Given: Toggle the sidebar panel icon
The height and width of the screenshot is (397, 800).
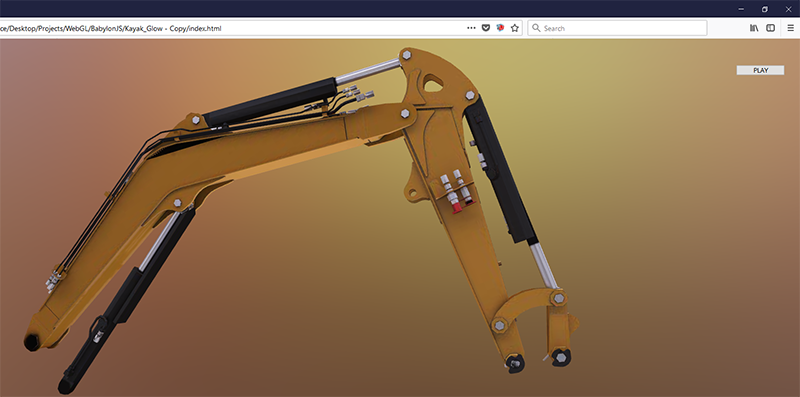Looking at the screenshot, I should (770, 28).
